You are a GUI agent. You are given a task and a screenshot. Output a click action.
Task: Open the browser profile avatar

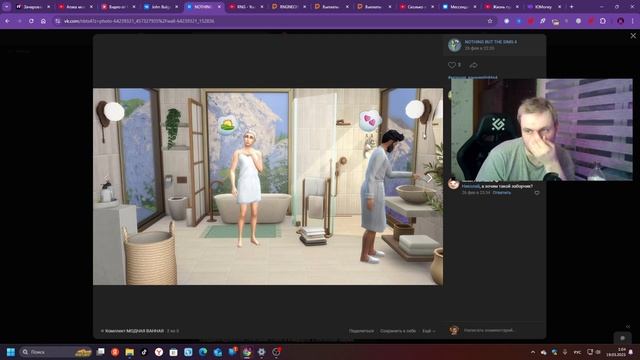[620, 21]
